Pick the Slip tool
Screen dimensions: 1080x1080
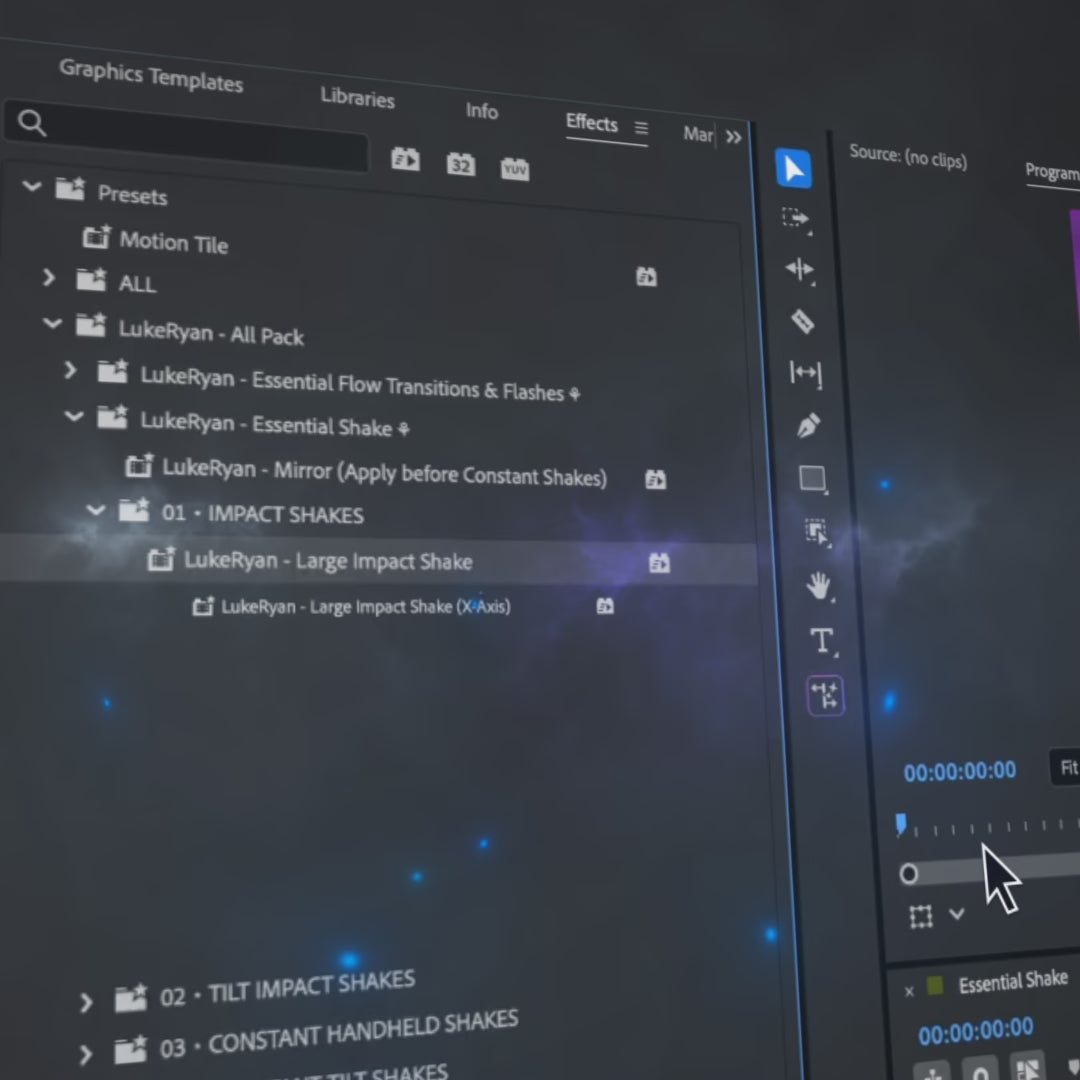(805, 373)
